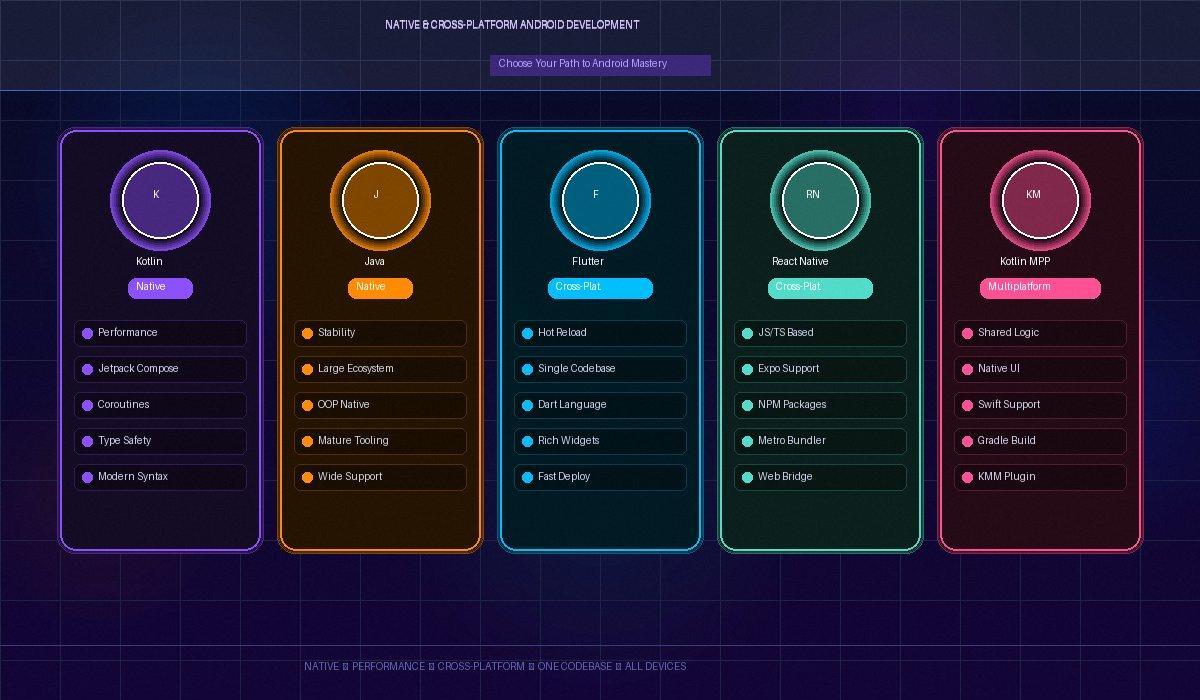The height and width of the screenshot is (700, 1200).
Task: Click the Kotlin MPP 'KM' circle icon
Action: 1040,200
